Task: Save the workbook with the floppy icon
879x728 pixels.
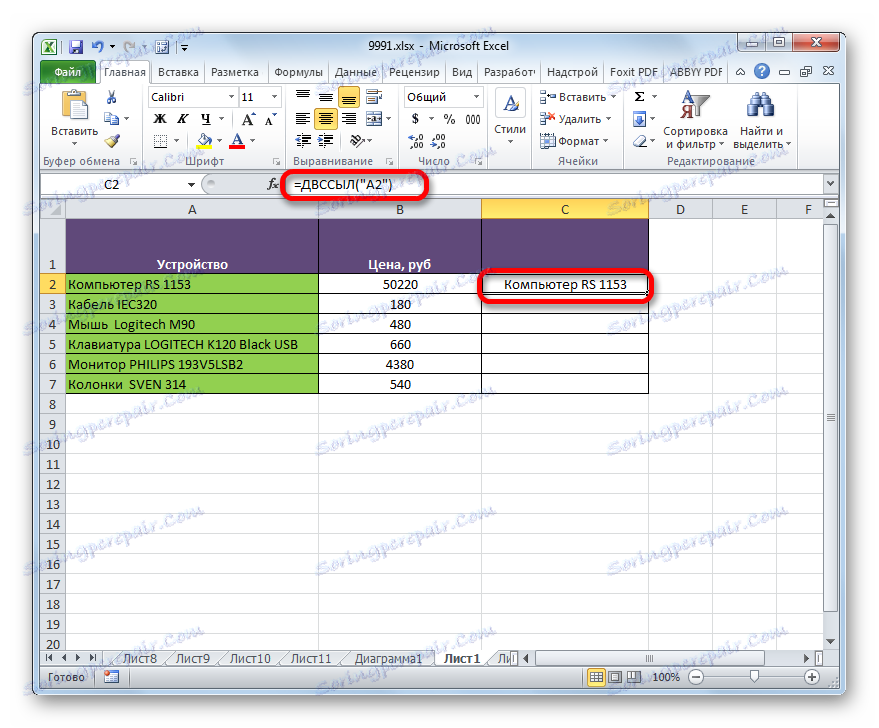Action: [x=76, y=47]
